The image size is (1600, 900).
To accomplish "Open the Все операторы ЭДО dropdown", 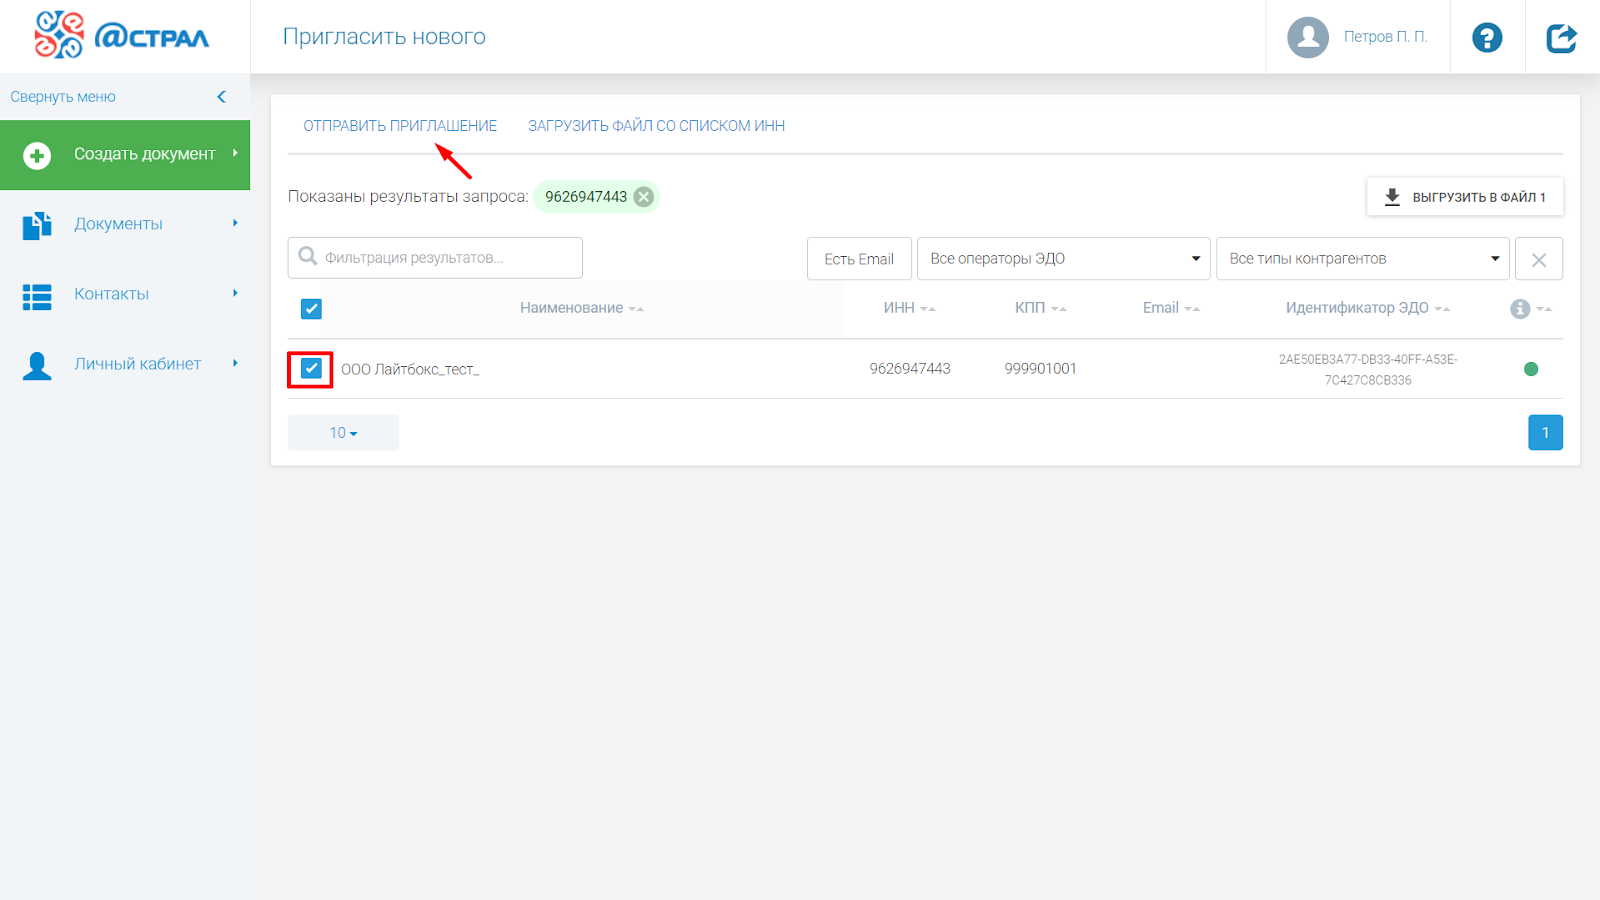I will coord(1064,259).
